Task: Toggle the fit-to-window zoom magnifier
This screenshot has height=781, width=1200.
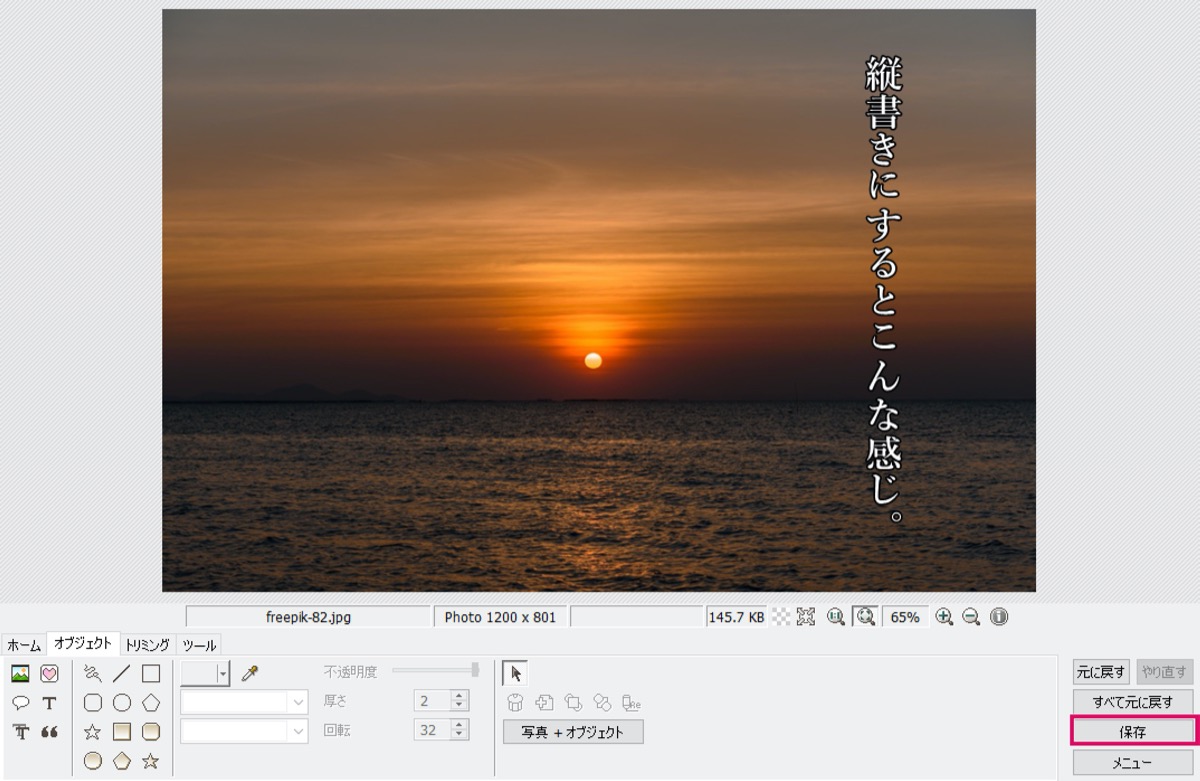Action: click(x=865, y=617)
